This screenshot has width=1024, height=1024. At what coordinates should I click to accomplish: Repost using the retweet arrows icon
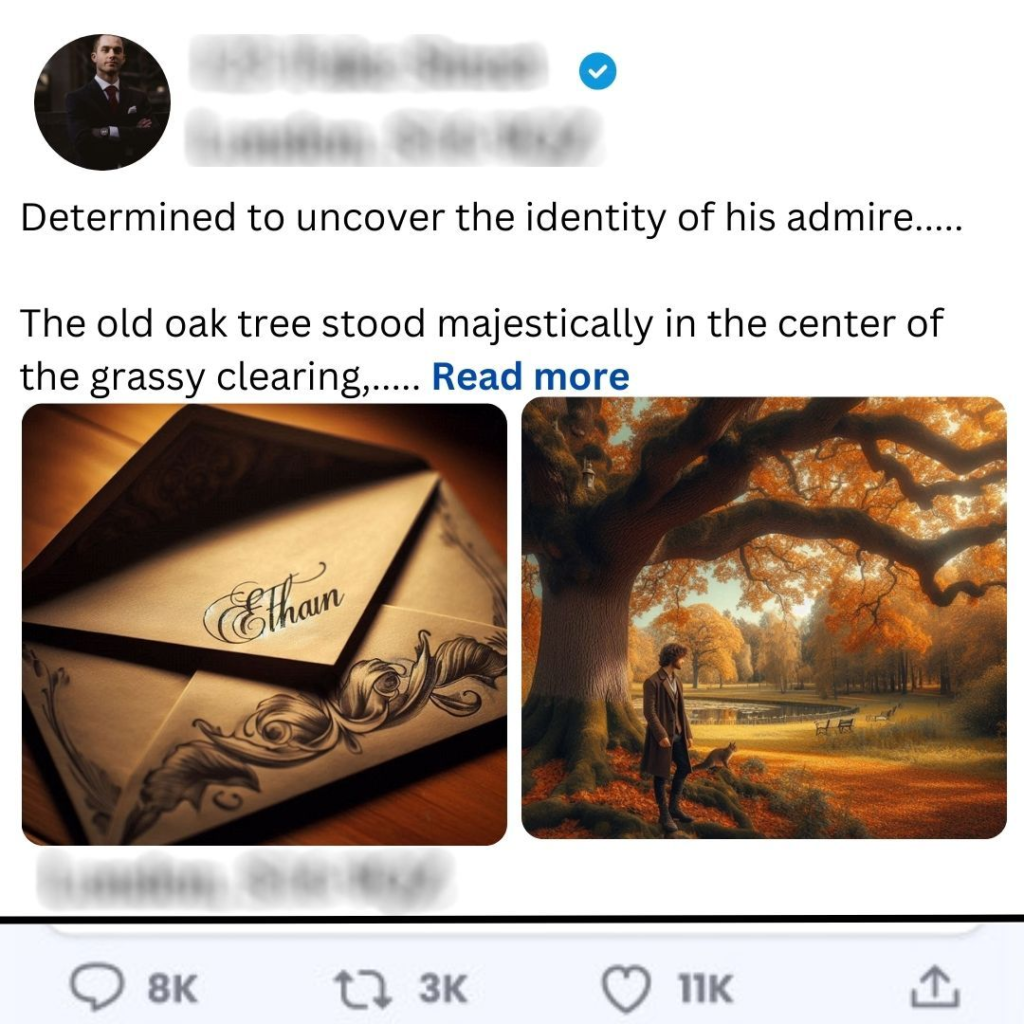pos(362,988)
